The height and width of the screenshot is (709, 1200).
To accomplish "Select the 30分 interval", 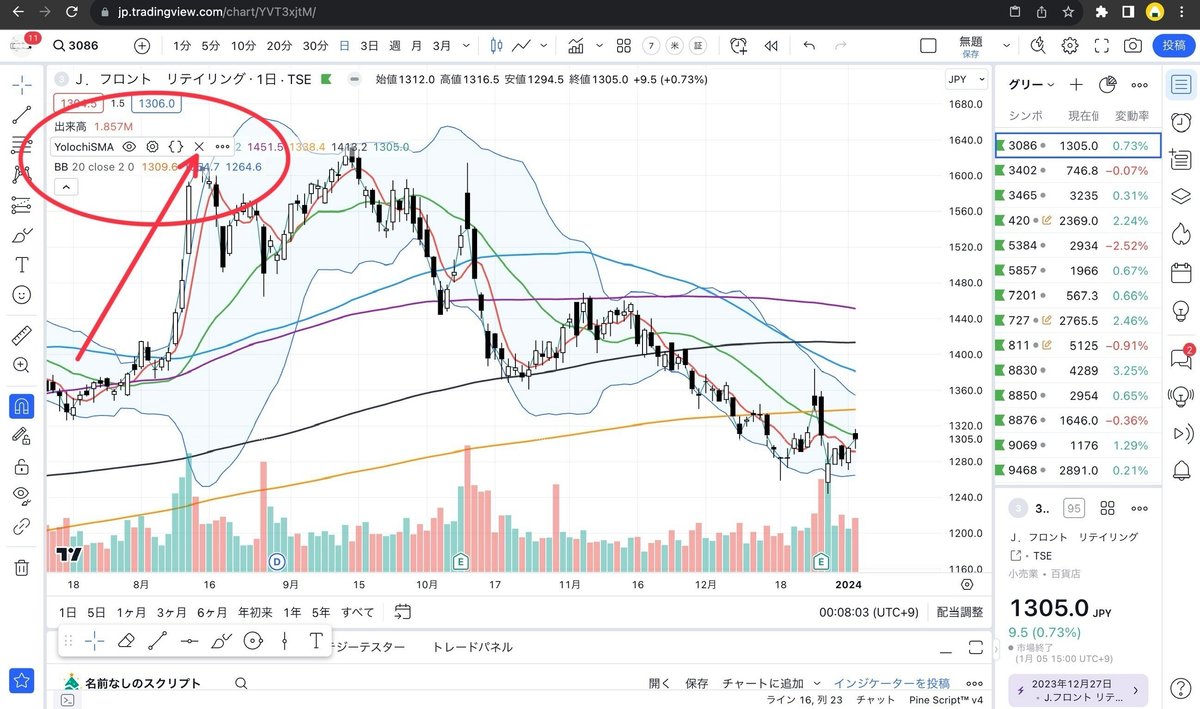I will pos(315,46).
